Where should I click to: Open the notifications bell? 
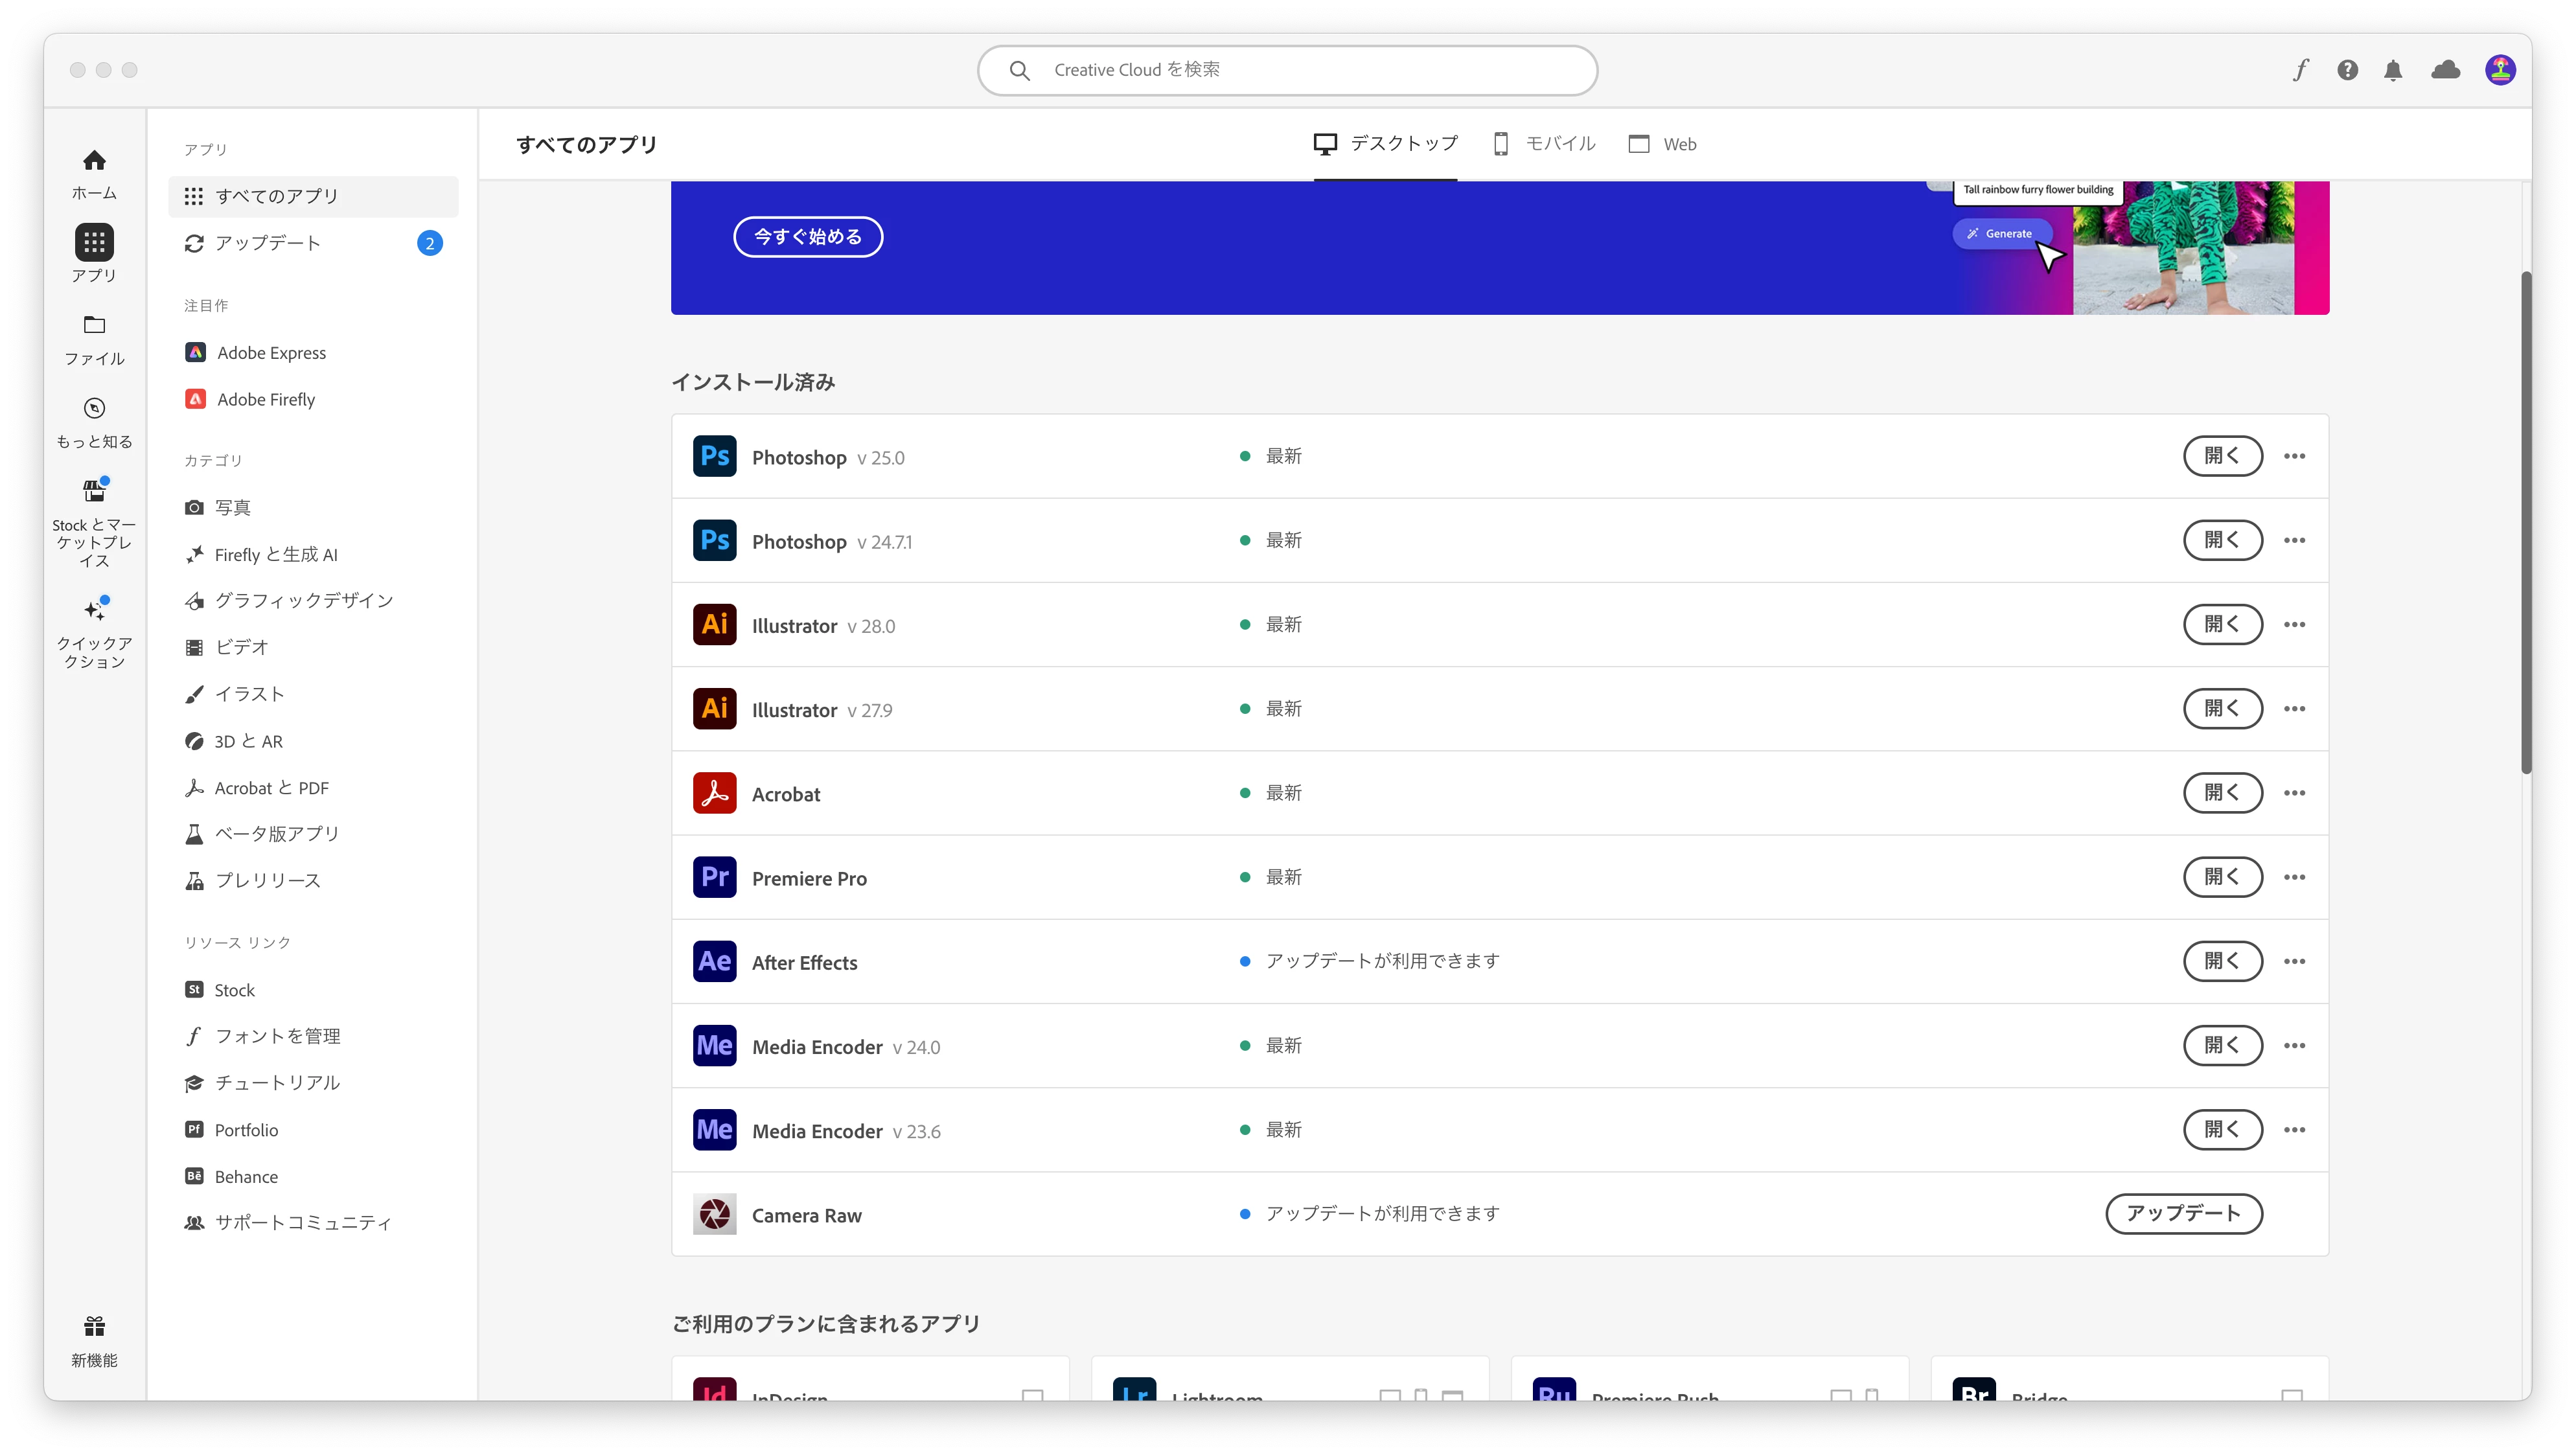coord(2393,70)
